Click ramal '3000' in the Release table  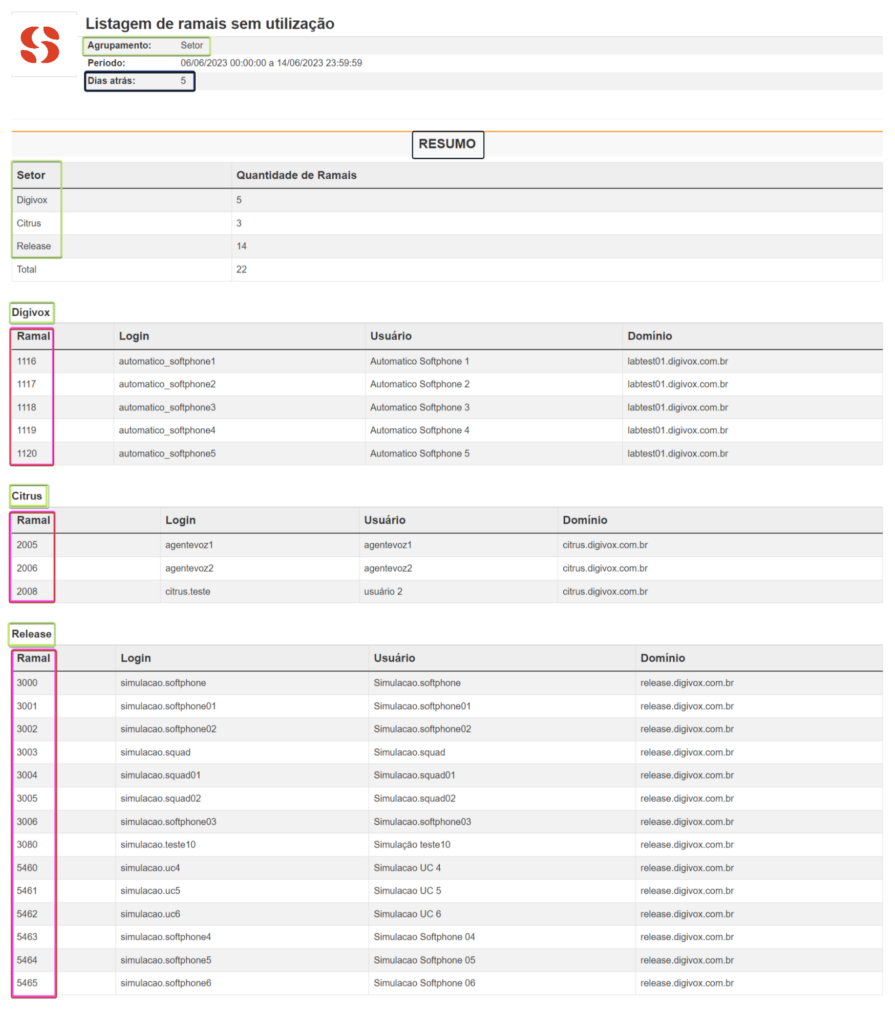27,682
